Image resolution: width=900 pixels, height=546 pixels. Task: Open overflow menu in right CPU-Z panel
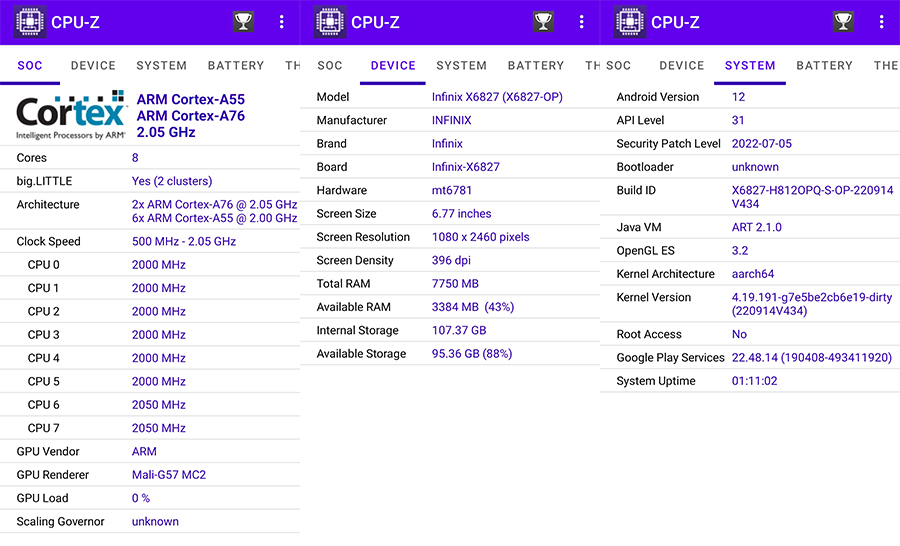click(881, 22)
